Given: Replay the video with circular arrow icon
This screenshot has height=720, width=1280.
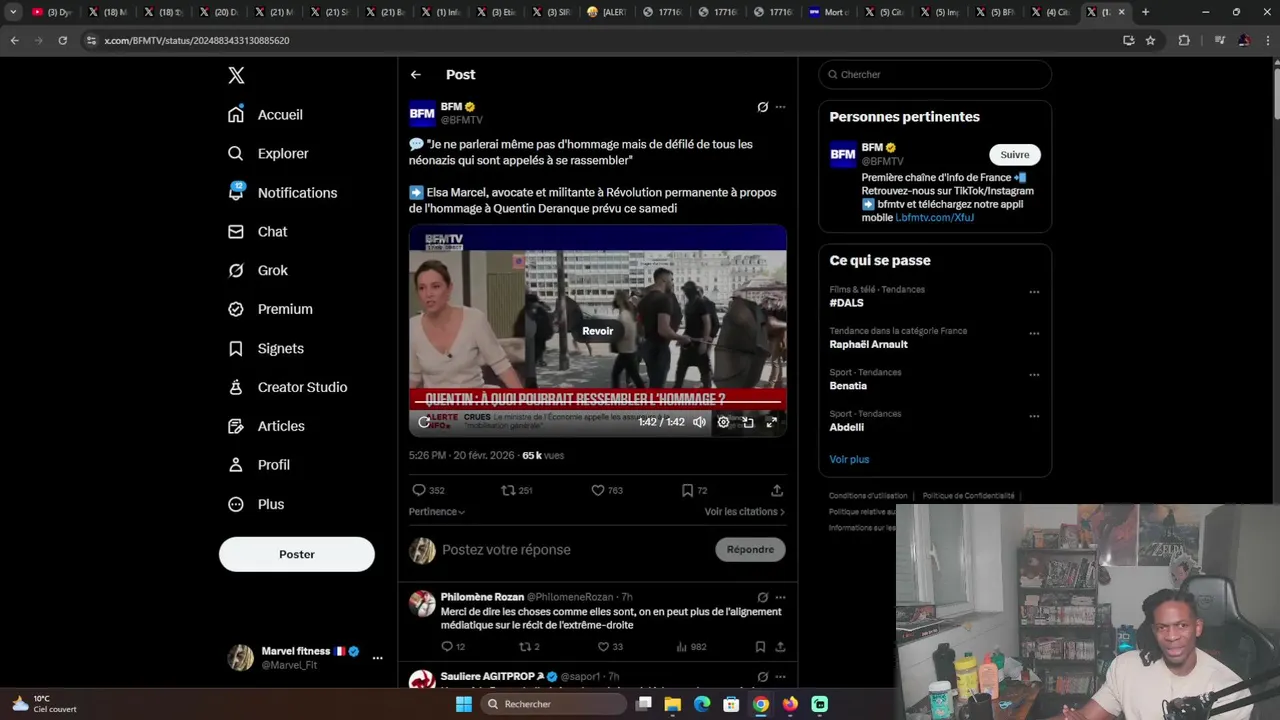Looking at the screenshot, I should [424, 422].
